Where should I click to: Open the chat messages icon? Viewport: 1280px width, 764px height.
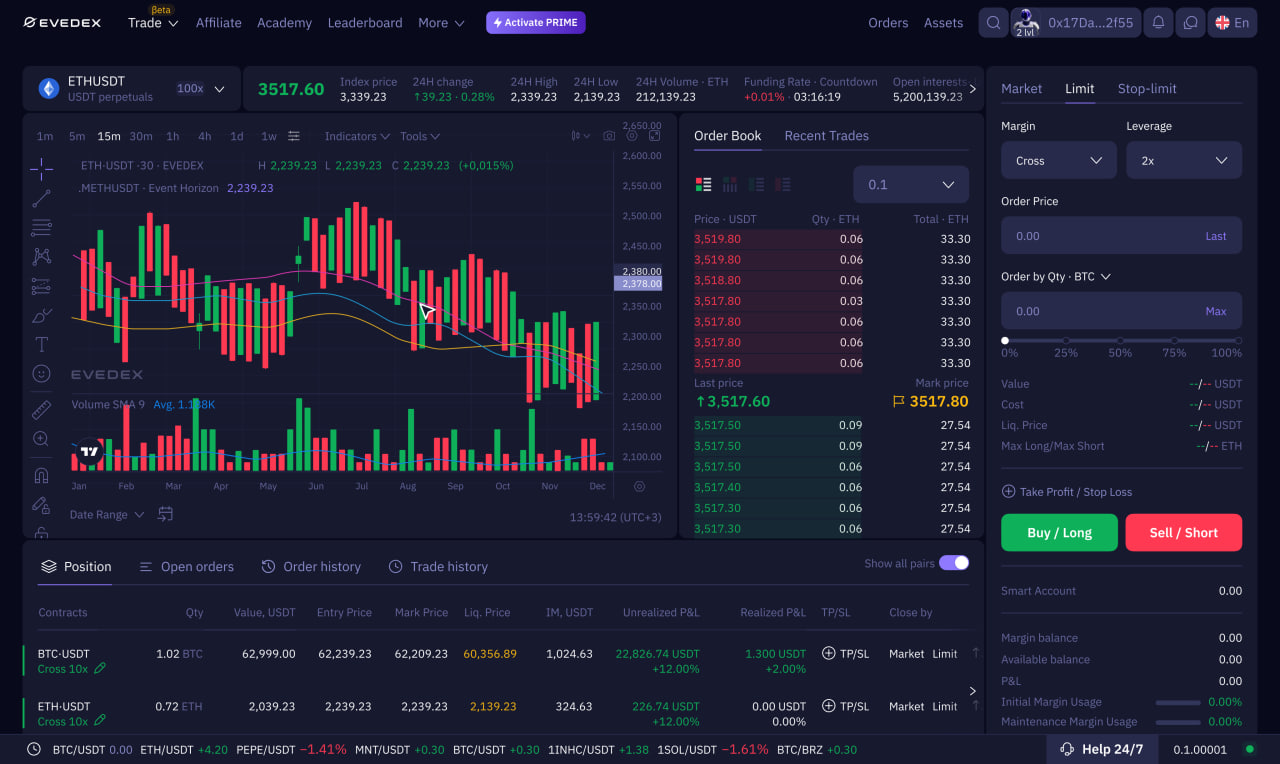1190,23
